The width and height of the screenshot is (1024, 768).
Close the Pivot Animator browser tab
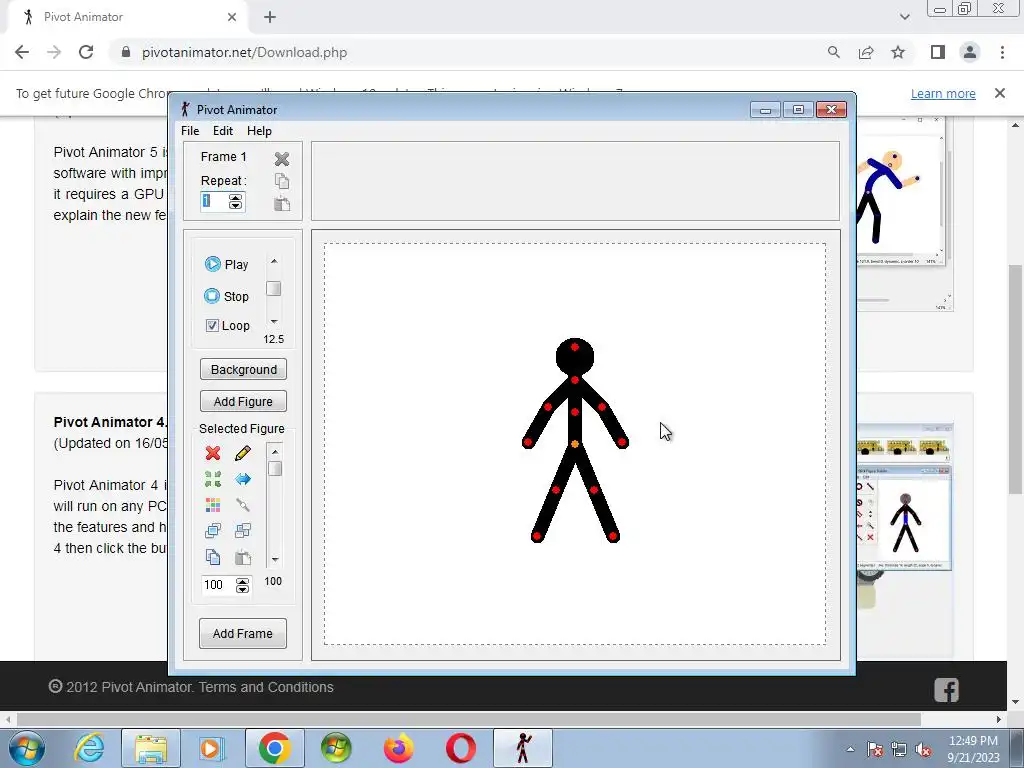coord(232,17)
